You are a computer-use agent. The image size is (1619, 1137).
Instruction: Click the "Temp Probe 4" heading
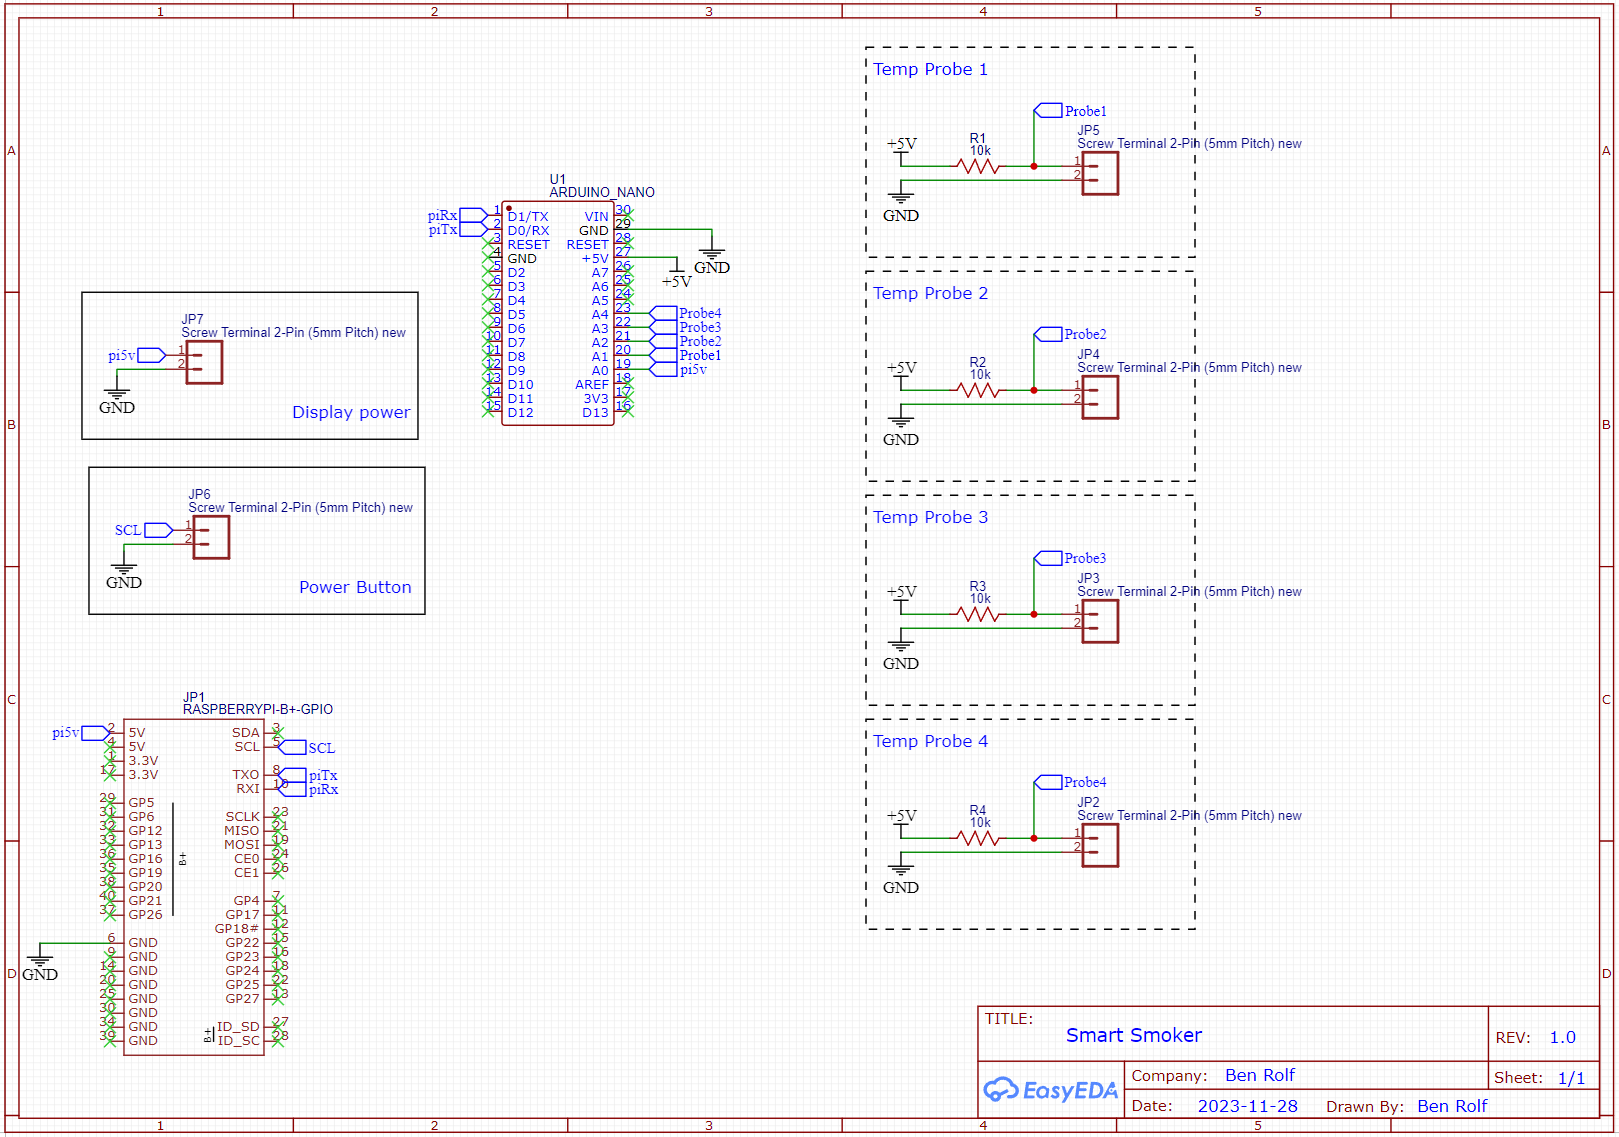click(x=930, y=741)
